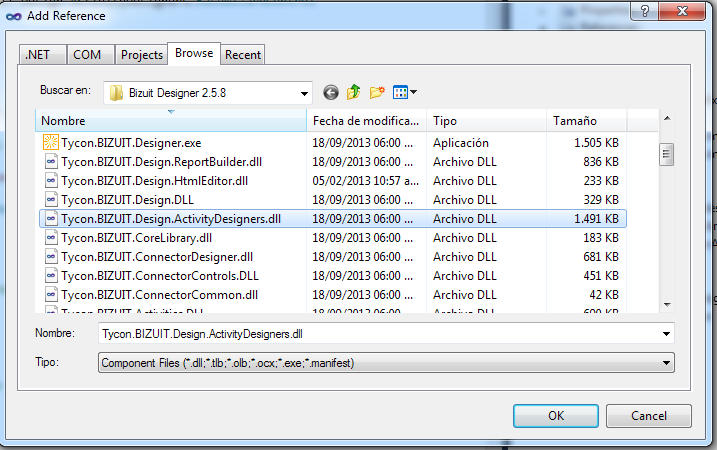Select file Tycon.BIZUIT.Design.HtmlEditor.dll
Screen dimensions: 717x450
pos(155,181)
